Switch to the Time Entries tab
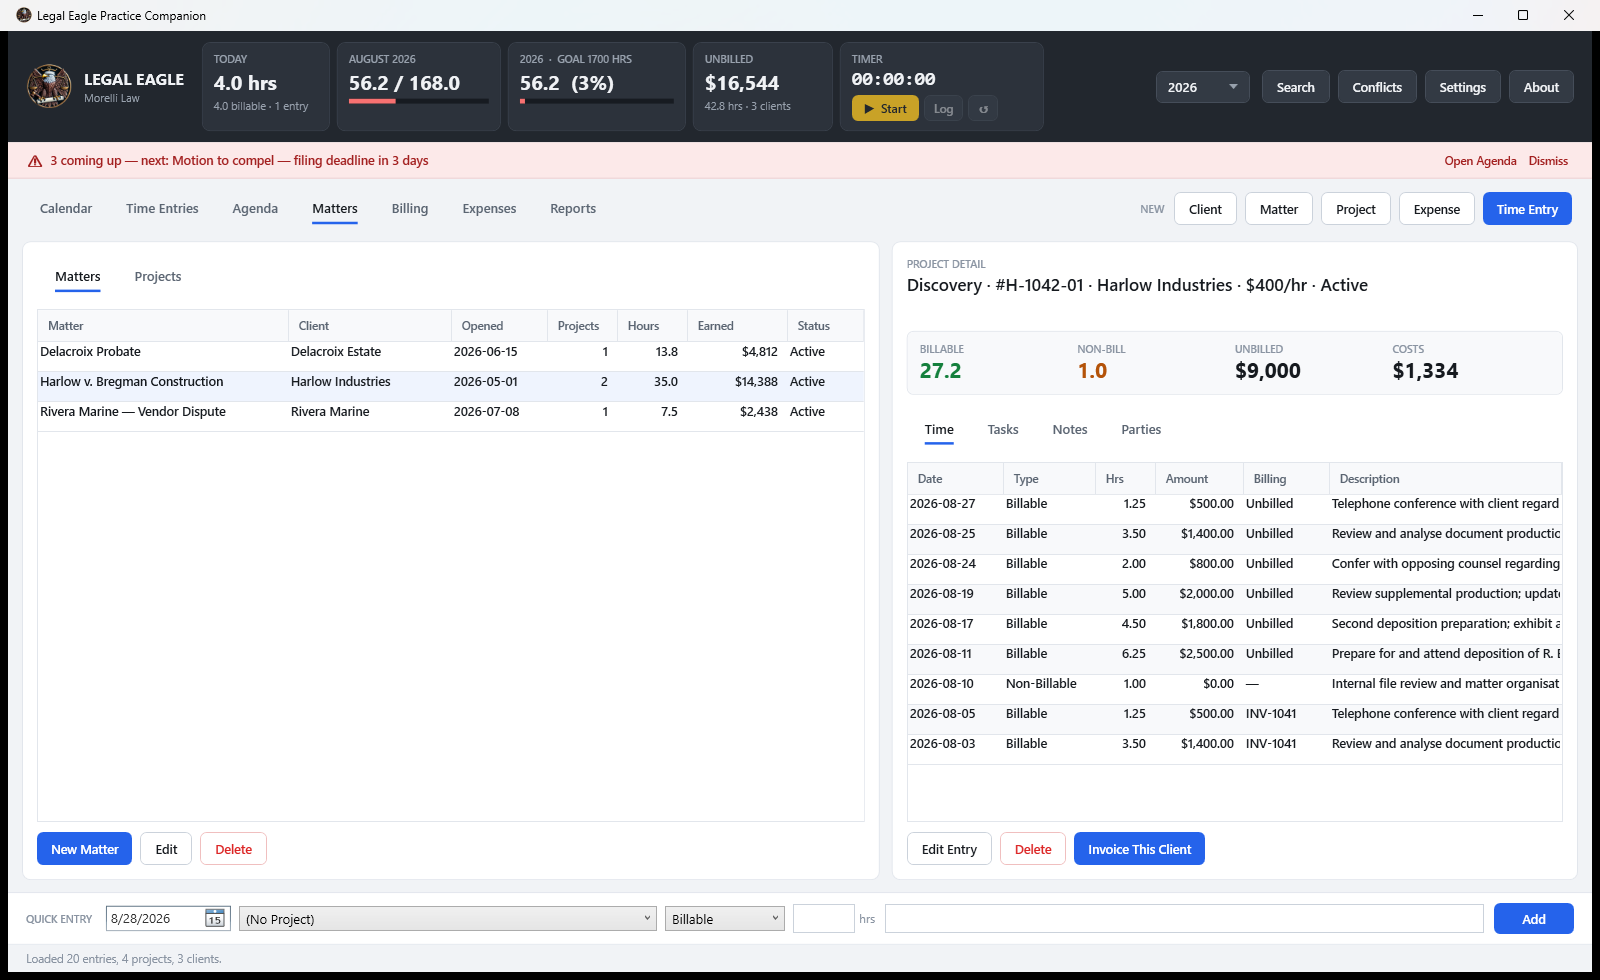Image resolution: width=1600 pixels, height=980 pixels. pos(162,209)
